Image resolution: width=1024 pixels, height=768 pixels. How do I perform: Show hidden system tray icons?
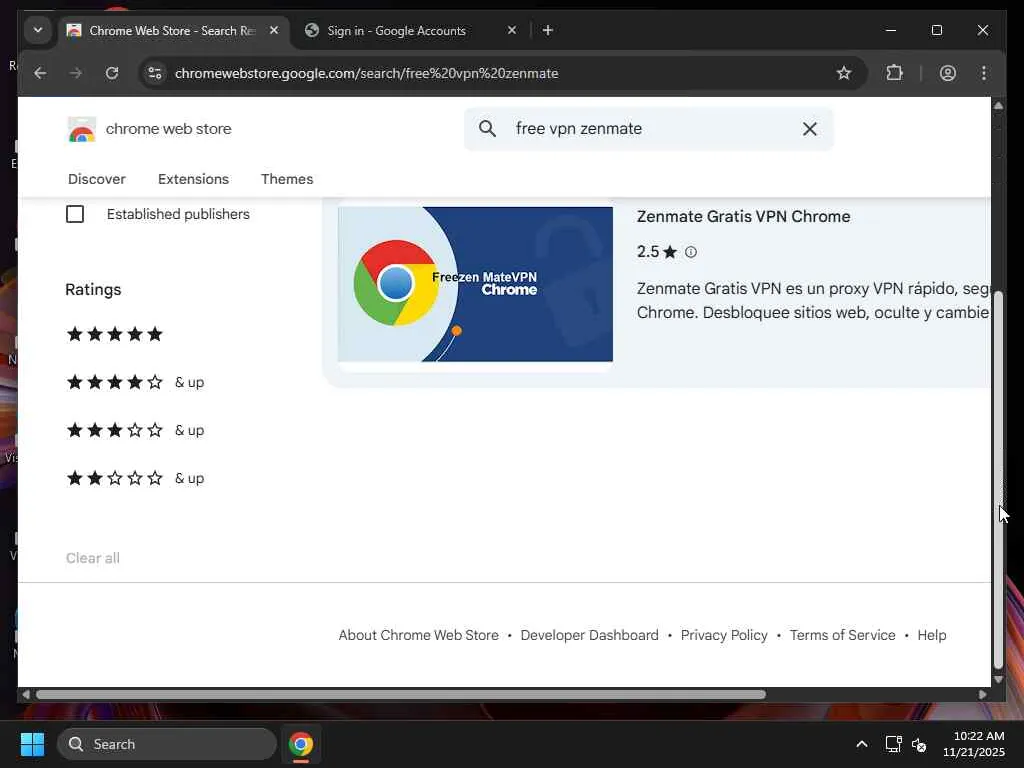tap(862, 744)
